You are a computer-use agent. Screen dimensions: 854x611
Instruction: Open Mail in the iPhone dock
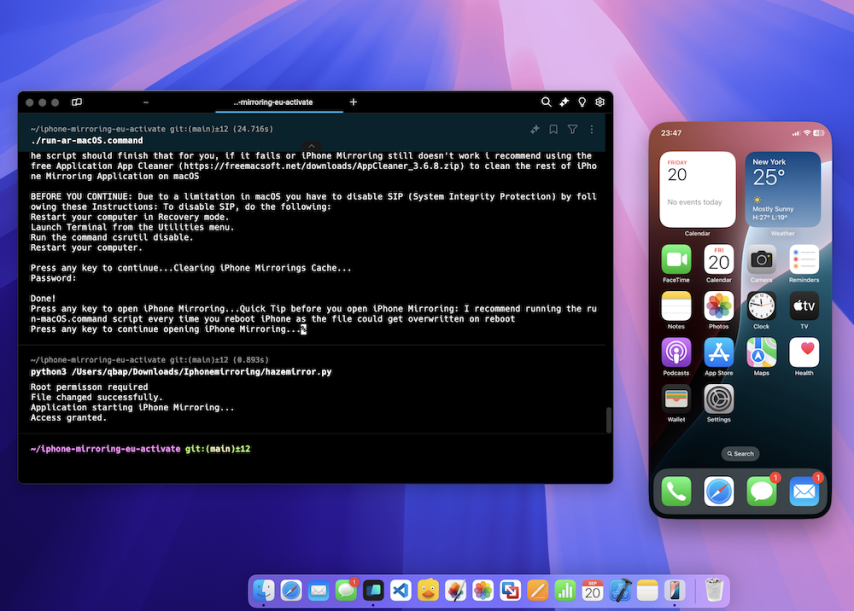(x=804, y=491)
